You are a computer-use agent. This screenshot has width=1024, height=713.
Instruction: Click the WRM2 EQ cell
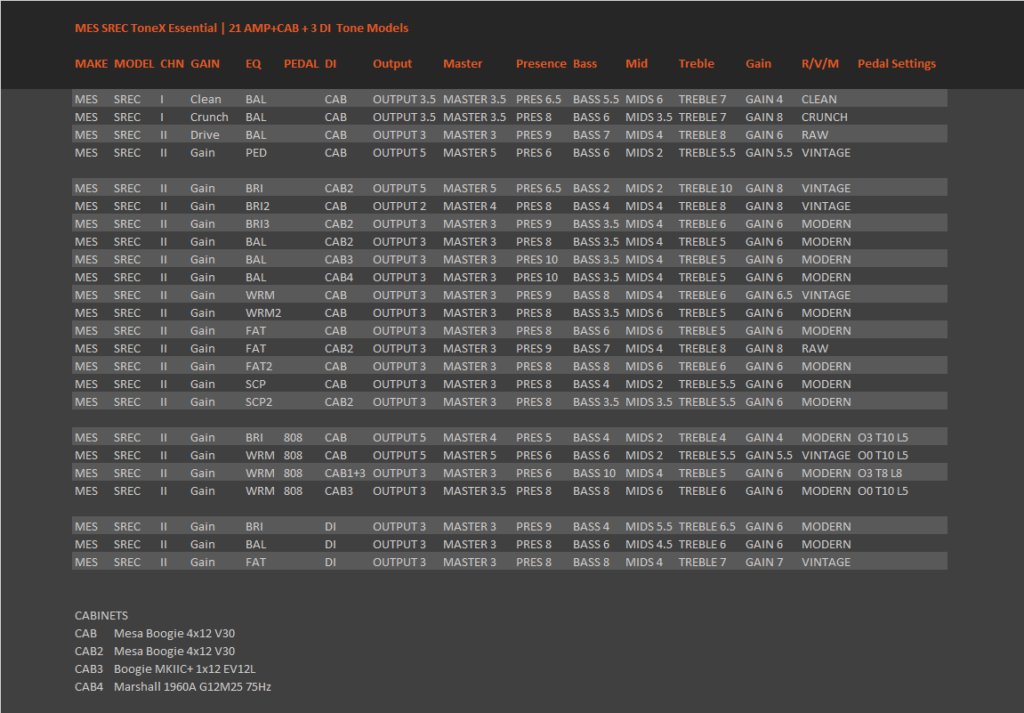[263, 313]
